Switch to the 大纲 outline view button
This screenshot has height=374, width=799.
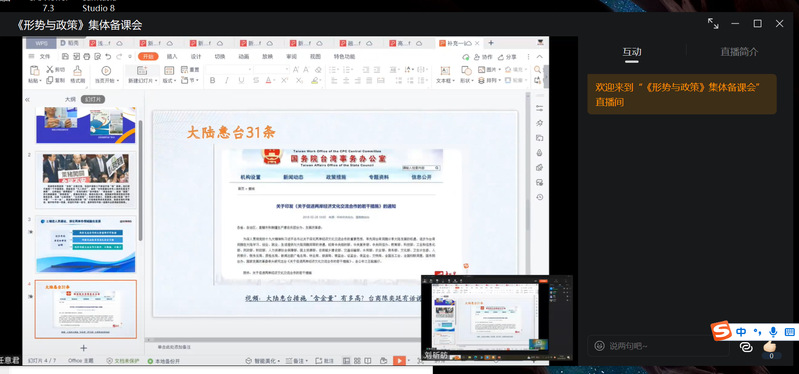[x=70, y=99]
